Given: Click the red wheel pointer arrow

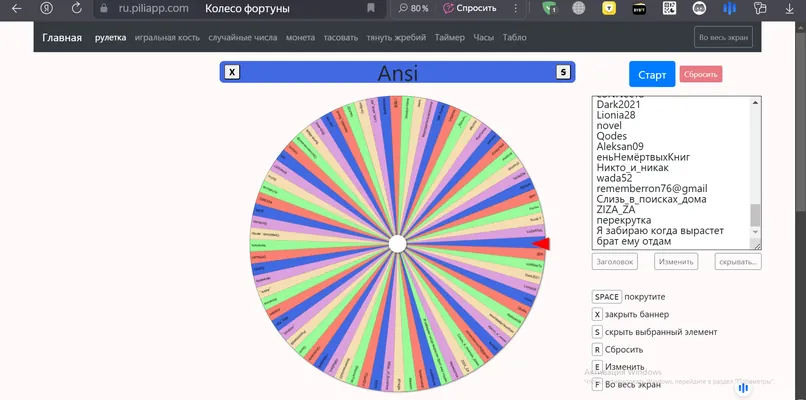Looking at the screenshot, I should [541, 244].
